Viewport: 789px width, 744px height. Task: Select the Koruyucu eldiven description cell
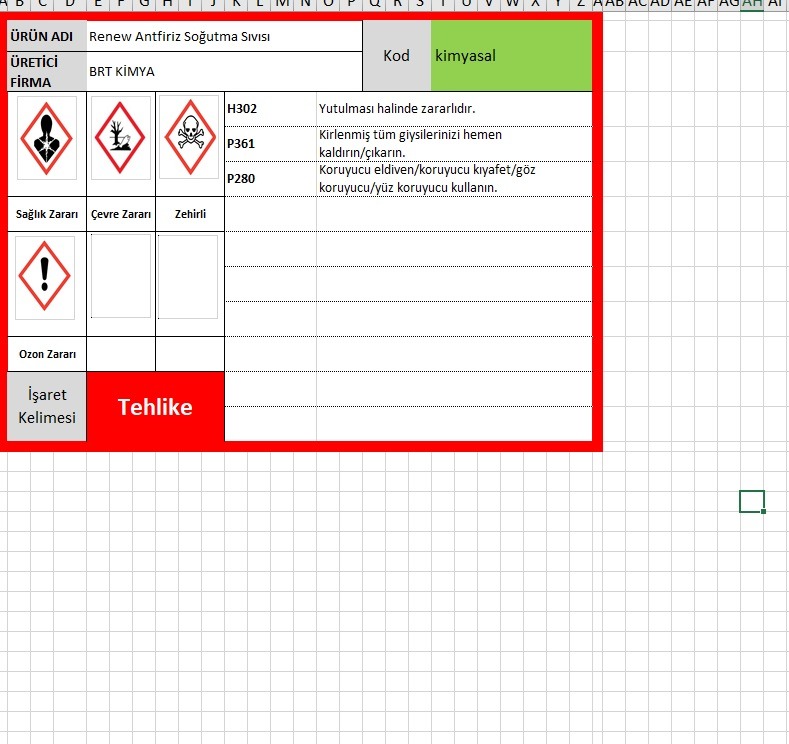point(454,179)
